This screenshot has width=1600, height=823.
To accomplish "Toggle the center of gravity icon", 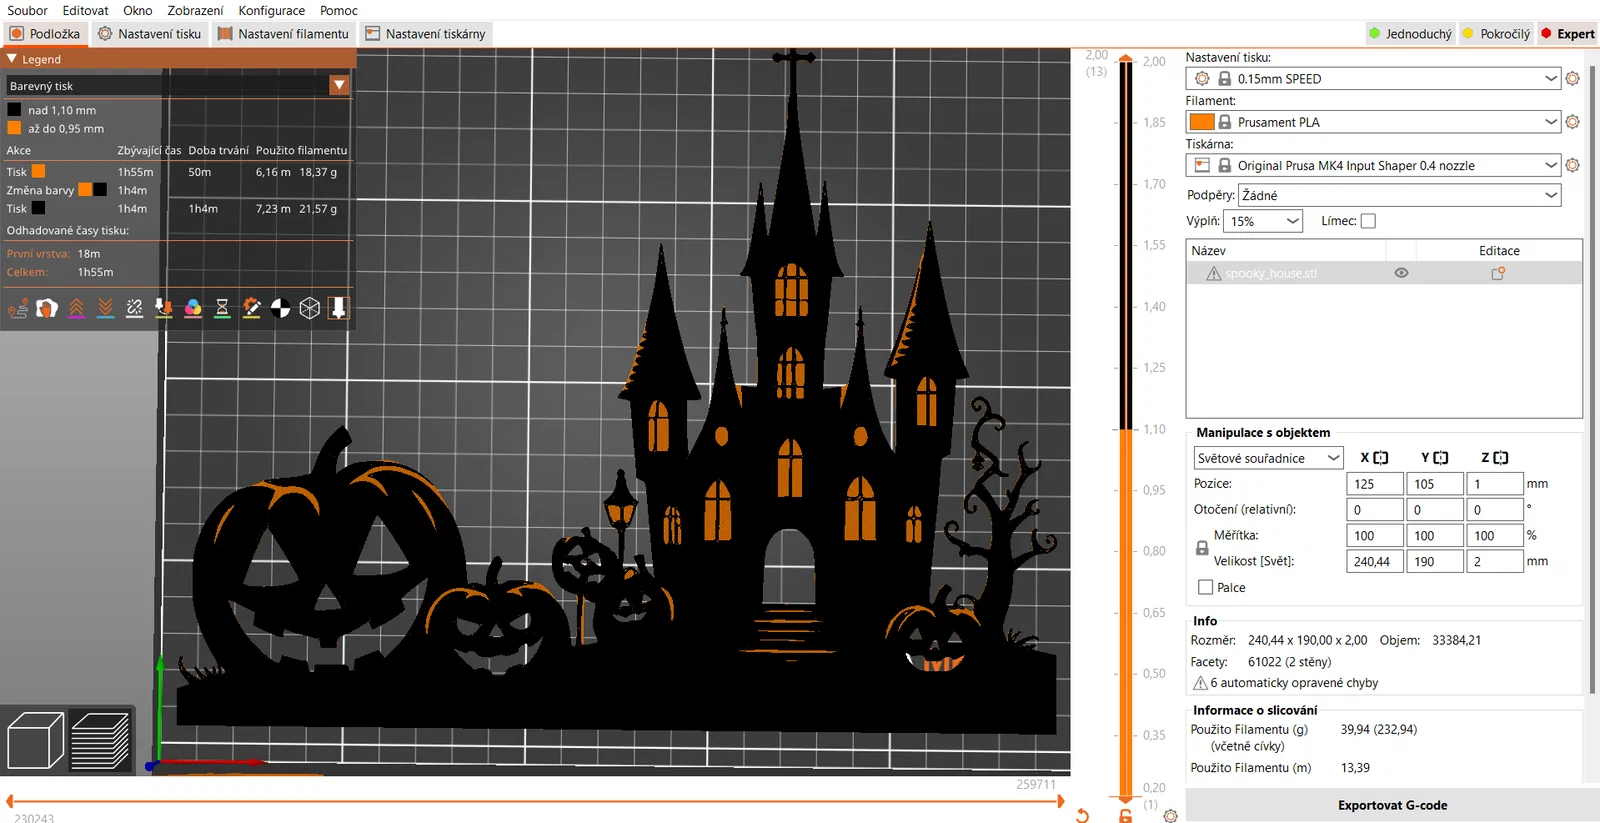I will coord(280,308).
